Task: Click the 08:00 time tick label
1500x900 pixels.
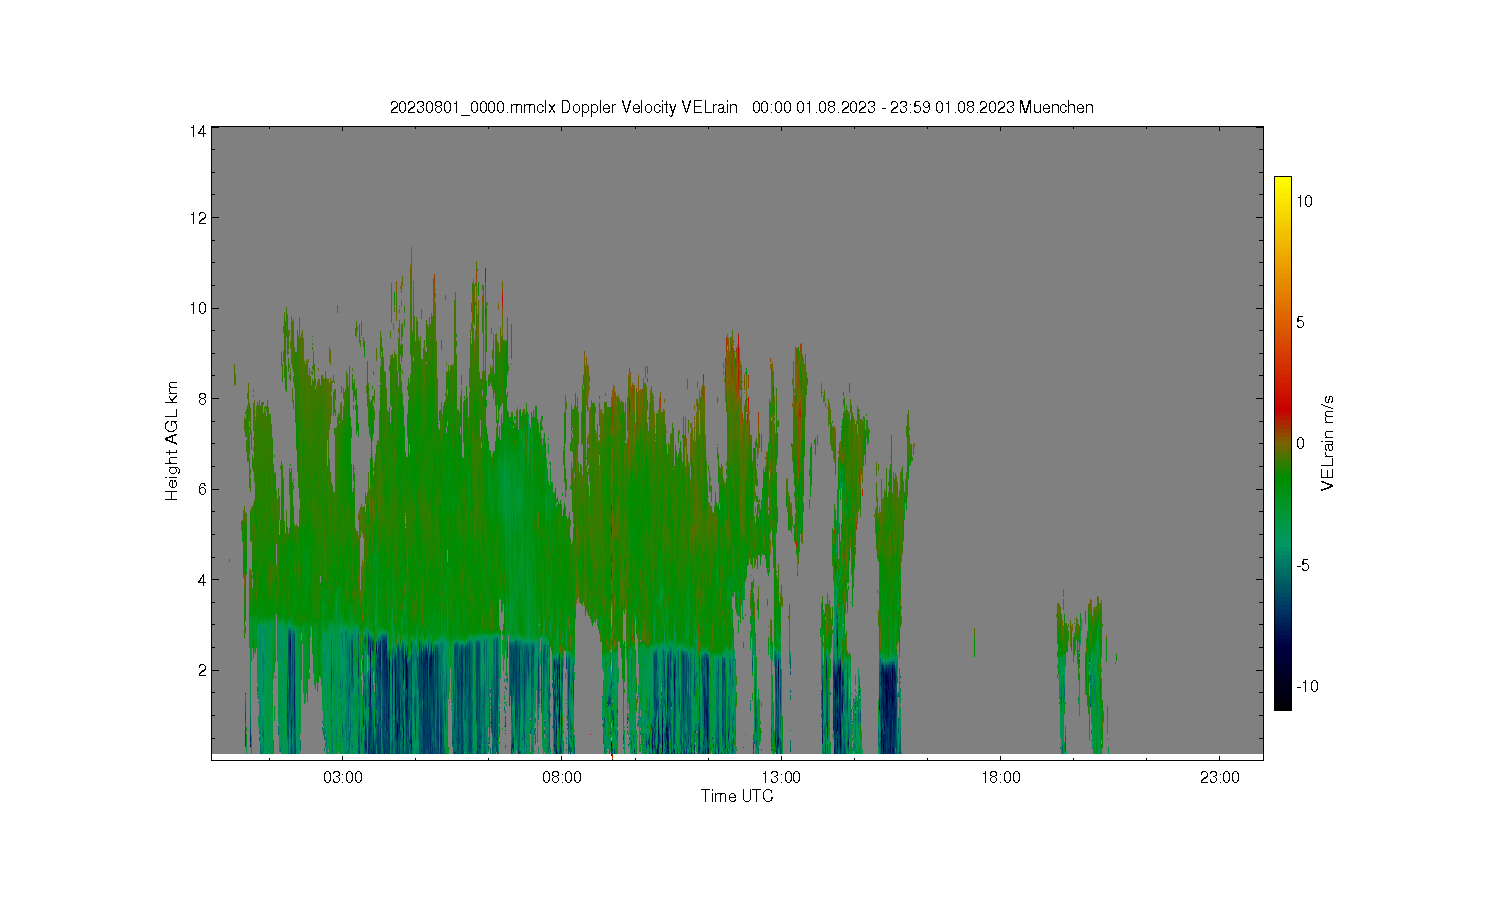Action: [x=561, y=778]
